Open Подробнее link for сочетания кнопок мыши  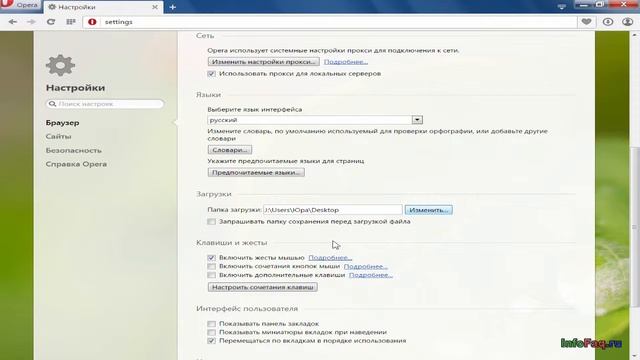(366, 267)
